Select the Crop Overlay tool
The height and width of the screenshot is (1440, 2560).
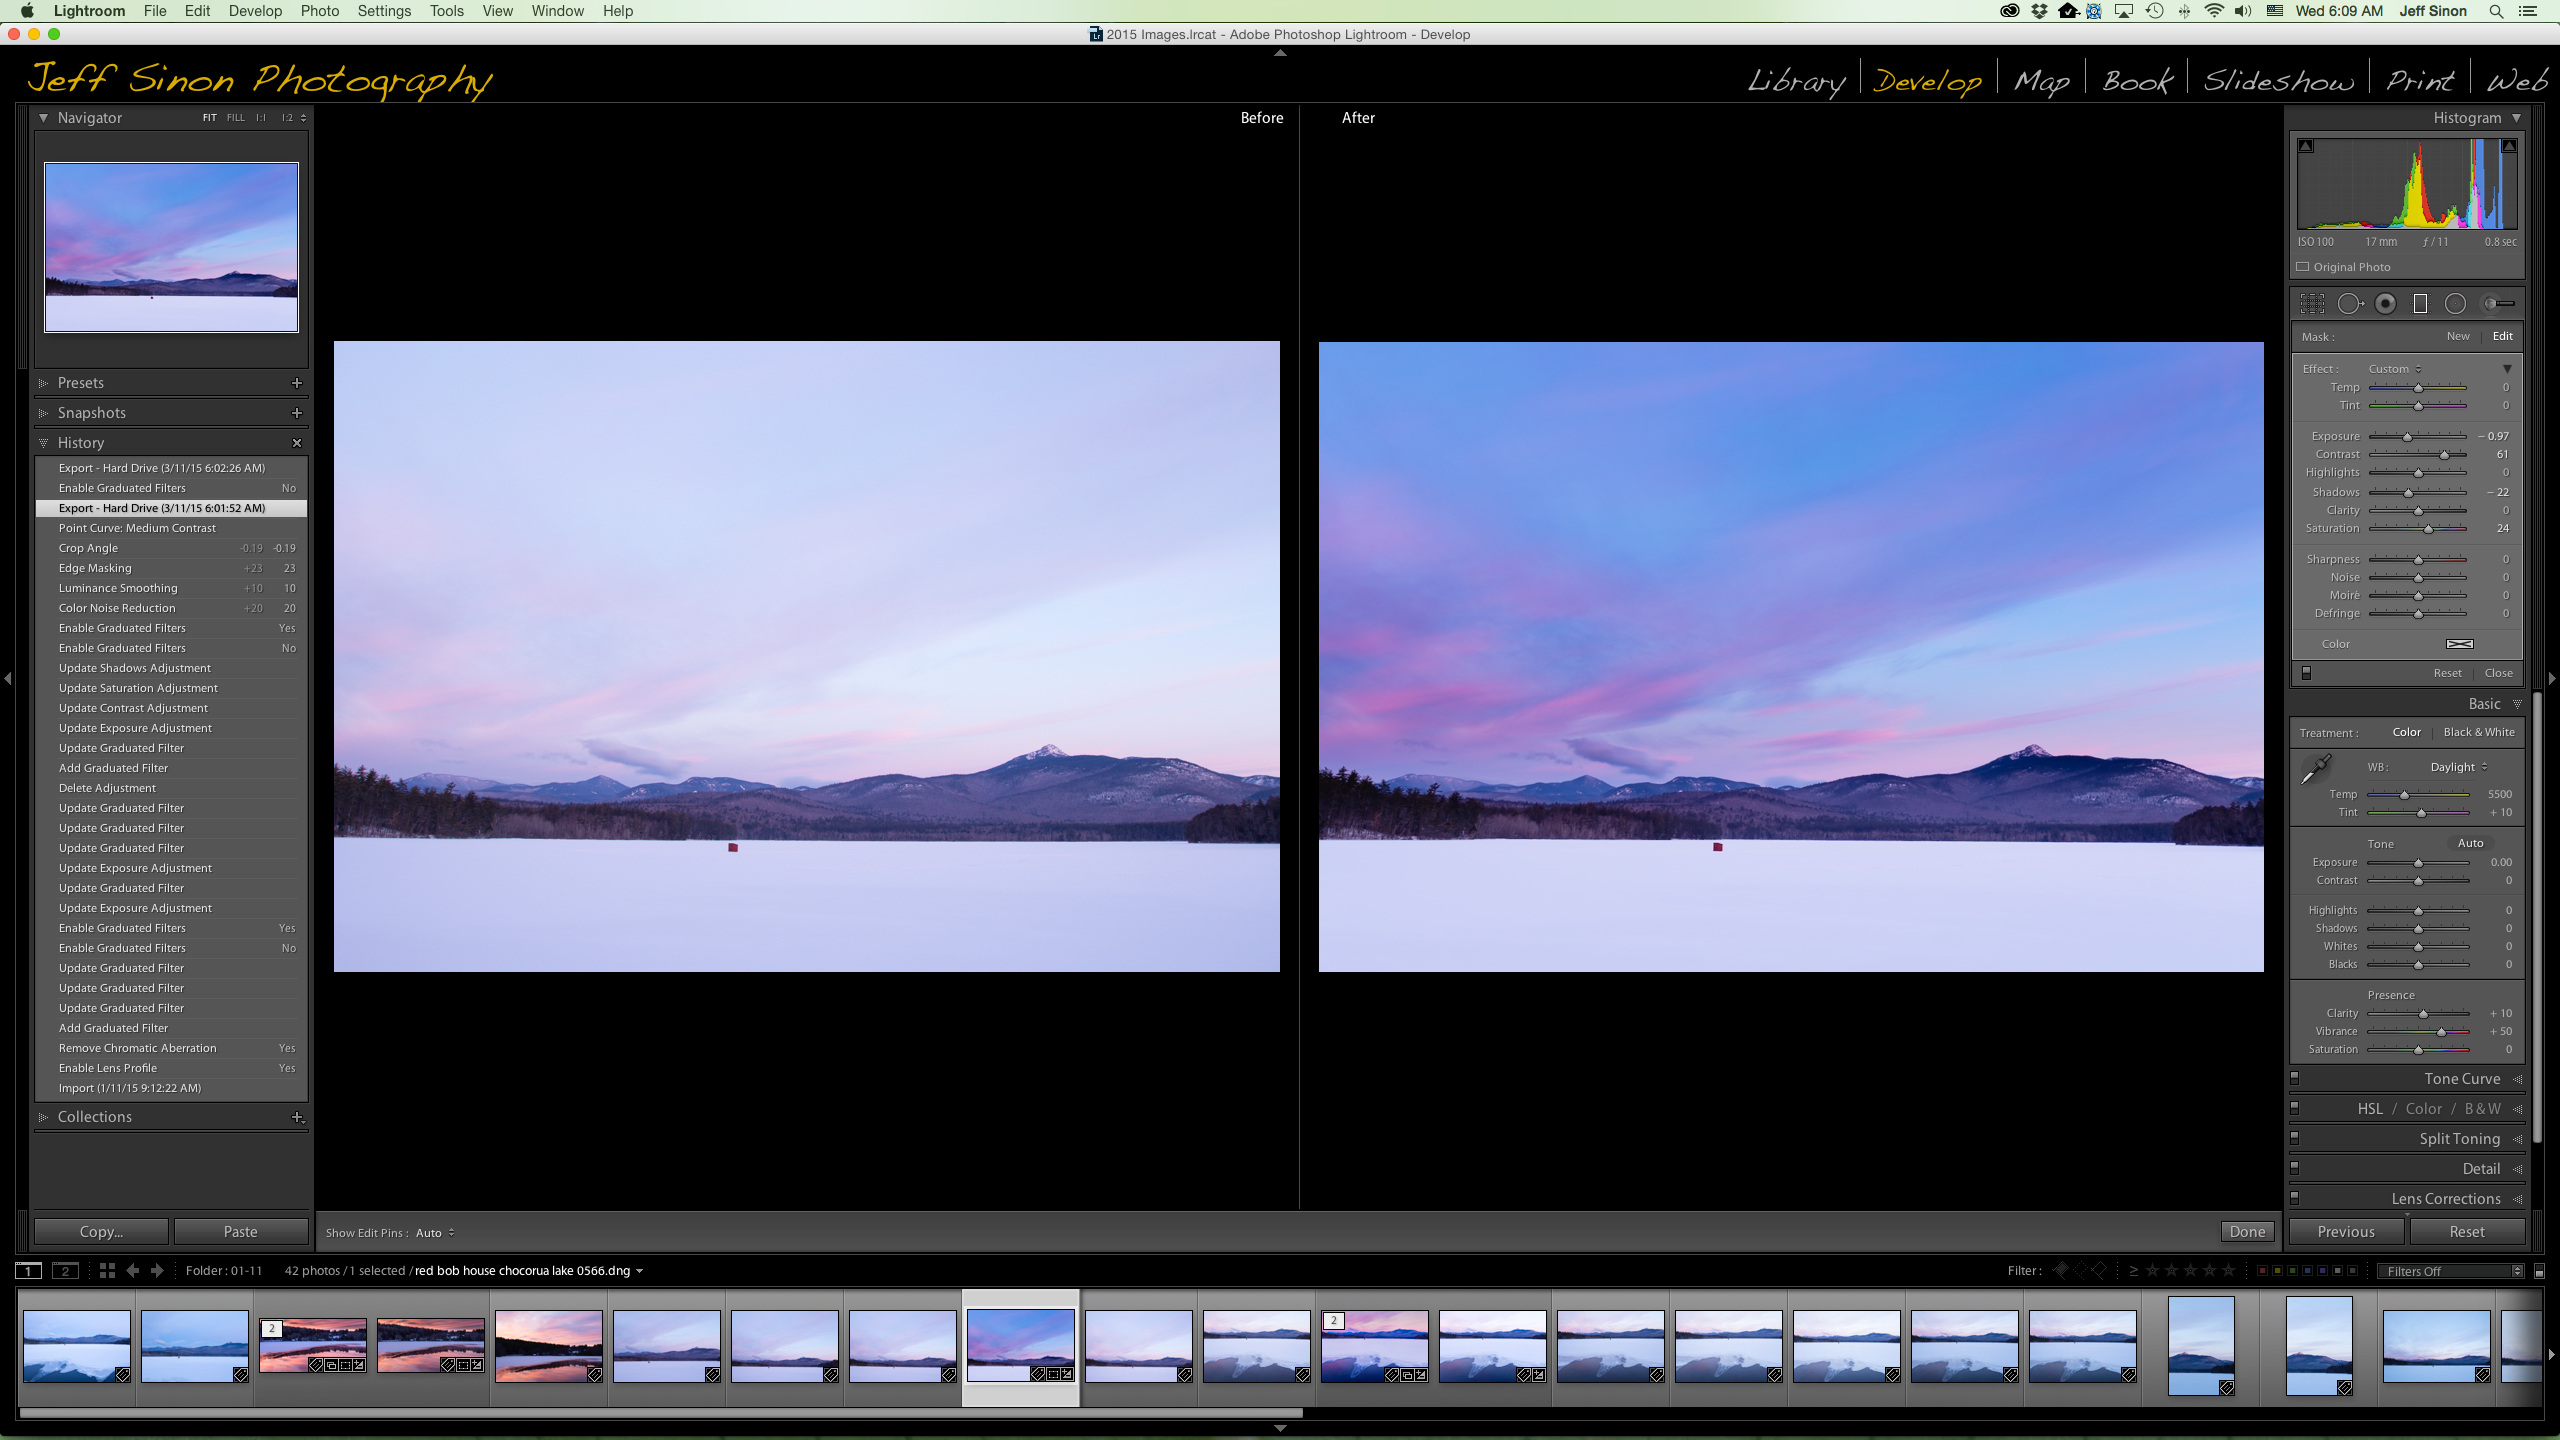pyautogui.click(x=2312, y=304)
